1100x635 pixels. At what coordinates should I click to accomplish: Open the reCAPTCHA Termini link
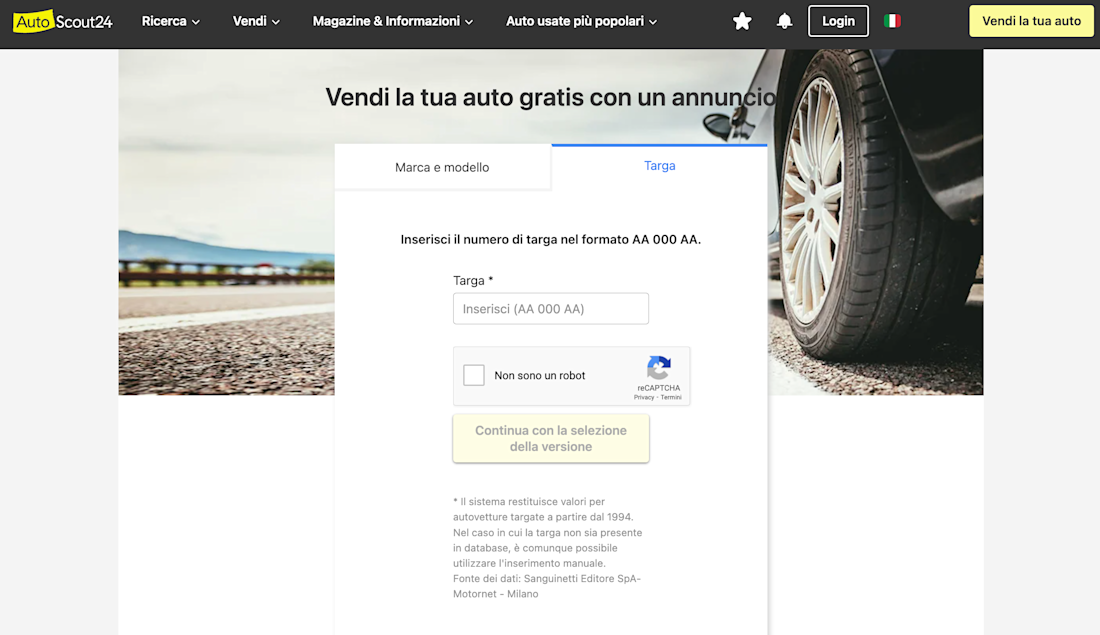[x=671, y=397]
